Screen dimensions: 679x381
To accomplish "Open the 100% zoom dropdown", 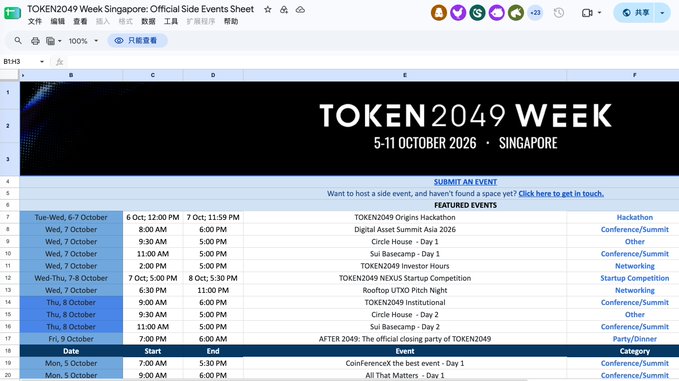I will tap(83, 41).
